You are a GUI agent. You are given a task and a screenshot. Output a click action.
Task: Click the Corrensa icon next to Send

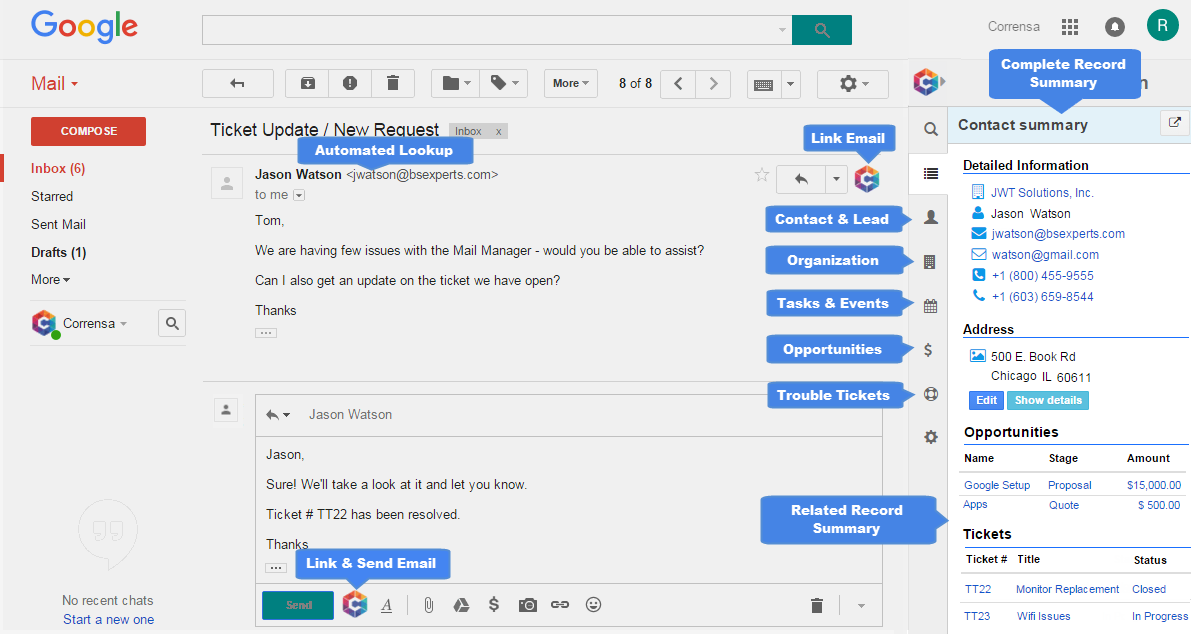coord(355,604)
